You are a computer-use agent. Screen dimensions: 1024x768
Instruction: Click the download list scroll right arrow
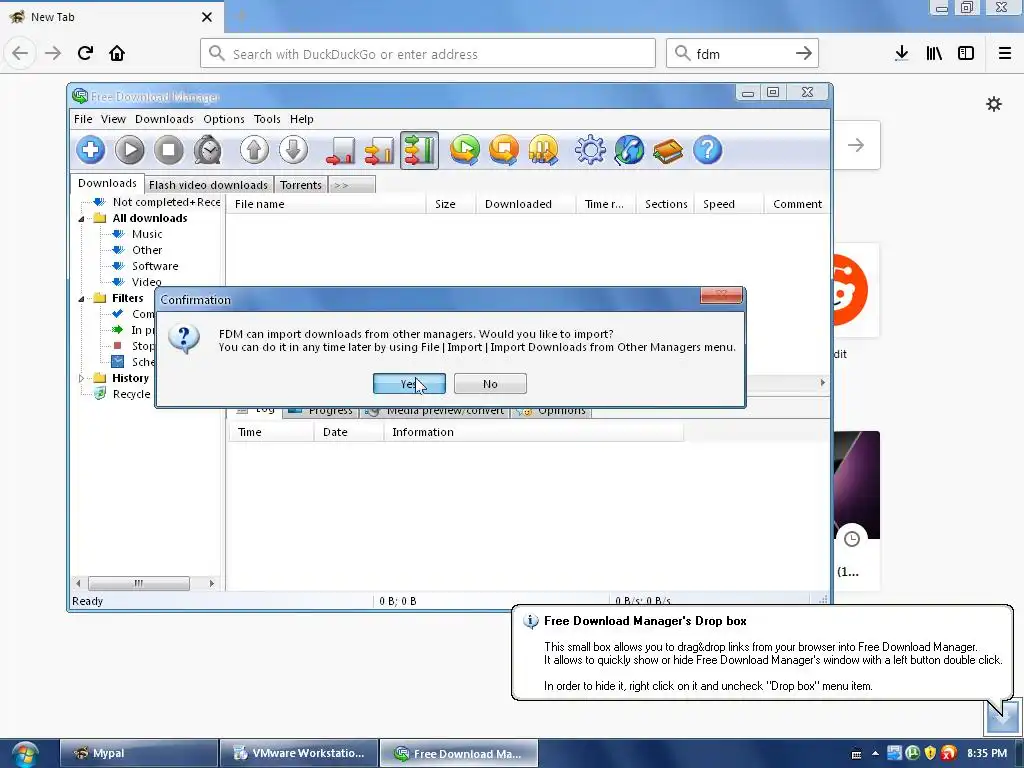[x=823, y=383]
